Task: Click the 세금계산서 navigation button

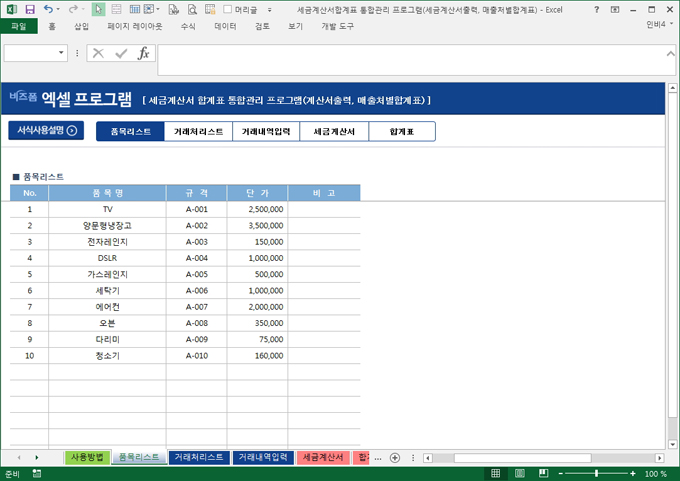Action: point(334,131)
